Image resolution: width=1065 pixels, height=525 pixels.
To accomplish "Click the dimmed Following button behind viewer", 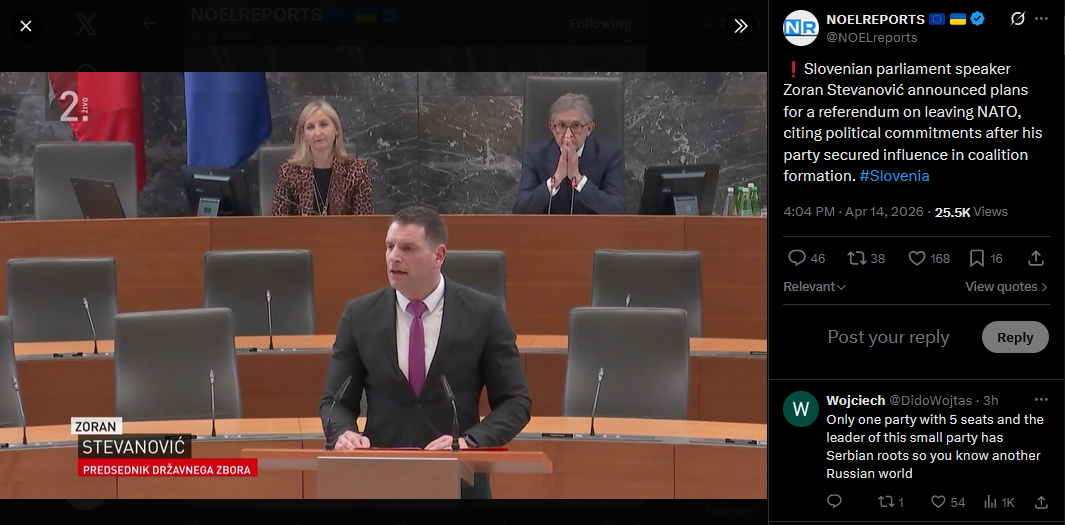I will 600,24.
